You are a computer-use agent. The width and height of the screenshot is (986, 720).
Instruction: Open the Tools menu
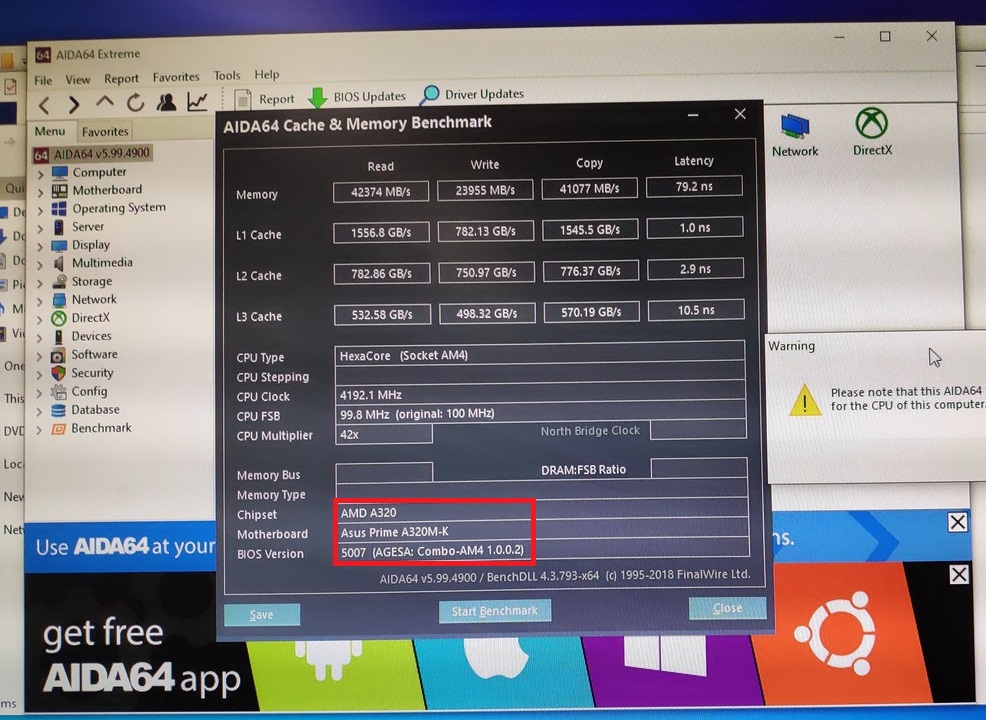226,74
